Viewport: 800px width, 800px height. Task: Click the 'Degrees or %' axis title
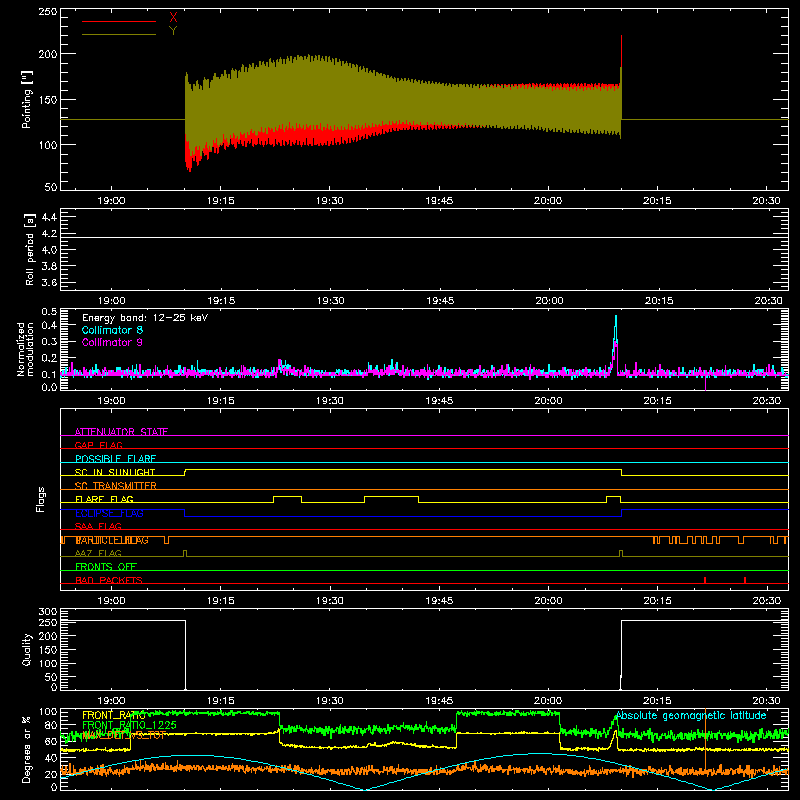click(x=26, y=749)
